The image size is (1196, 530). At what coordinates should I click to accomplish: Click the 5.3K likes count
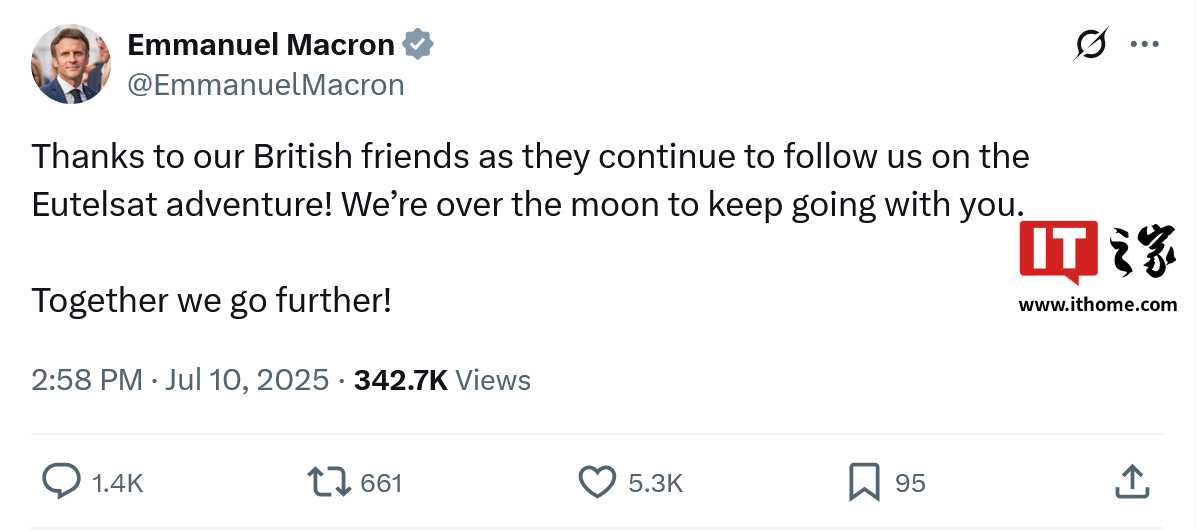[655, 484]
